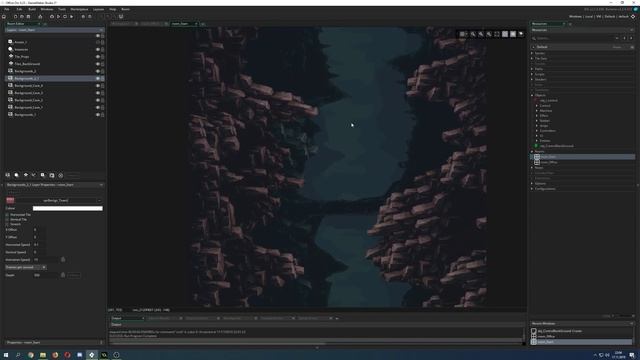The width and height of the screenshot is (640, 360).
Task: Click the target manager icon top right
Action: pos(633,17)
